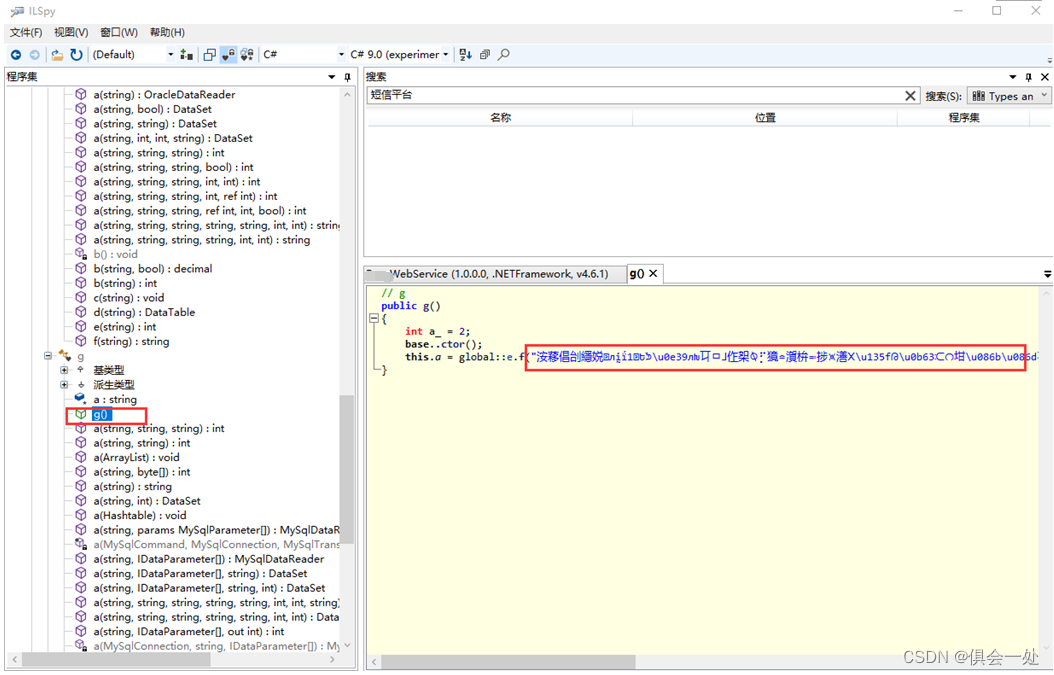Open an assembly with the folder icon
This screenshot has width=1054, height=675.
[57, 55]
